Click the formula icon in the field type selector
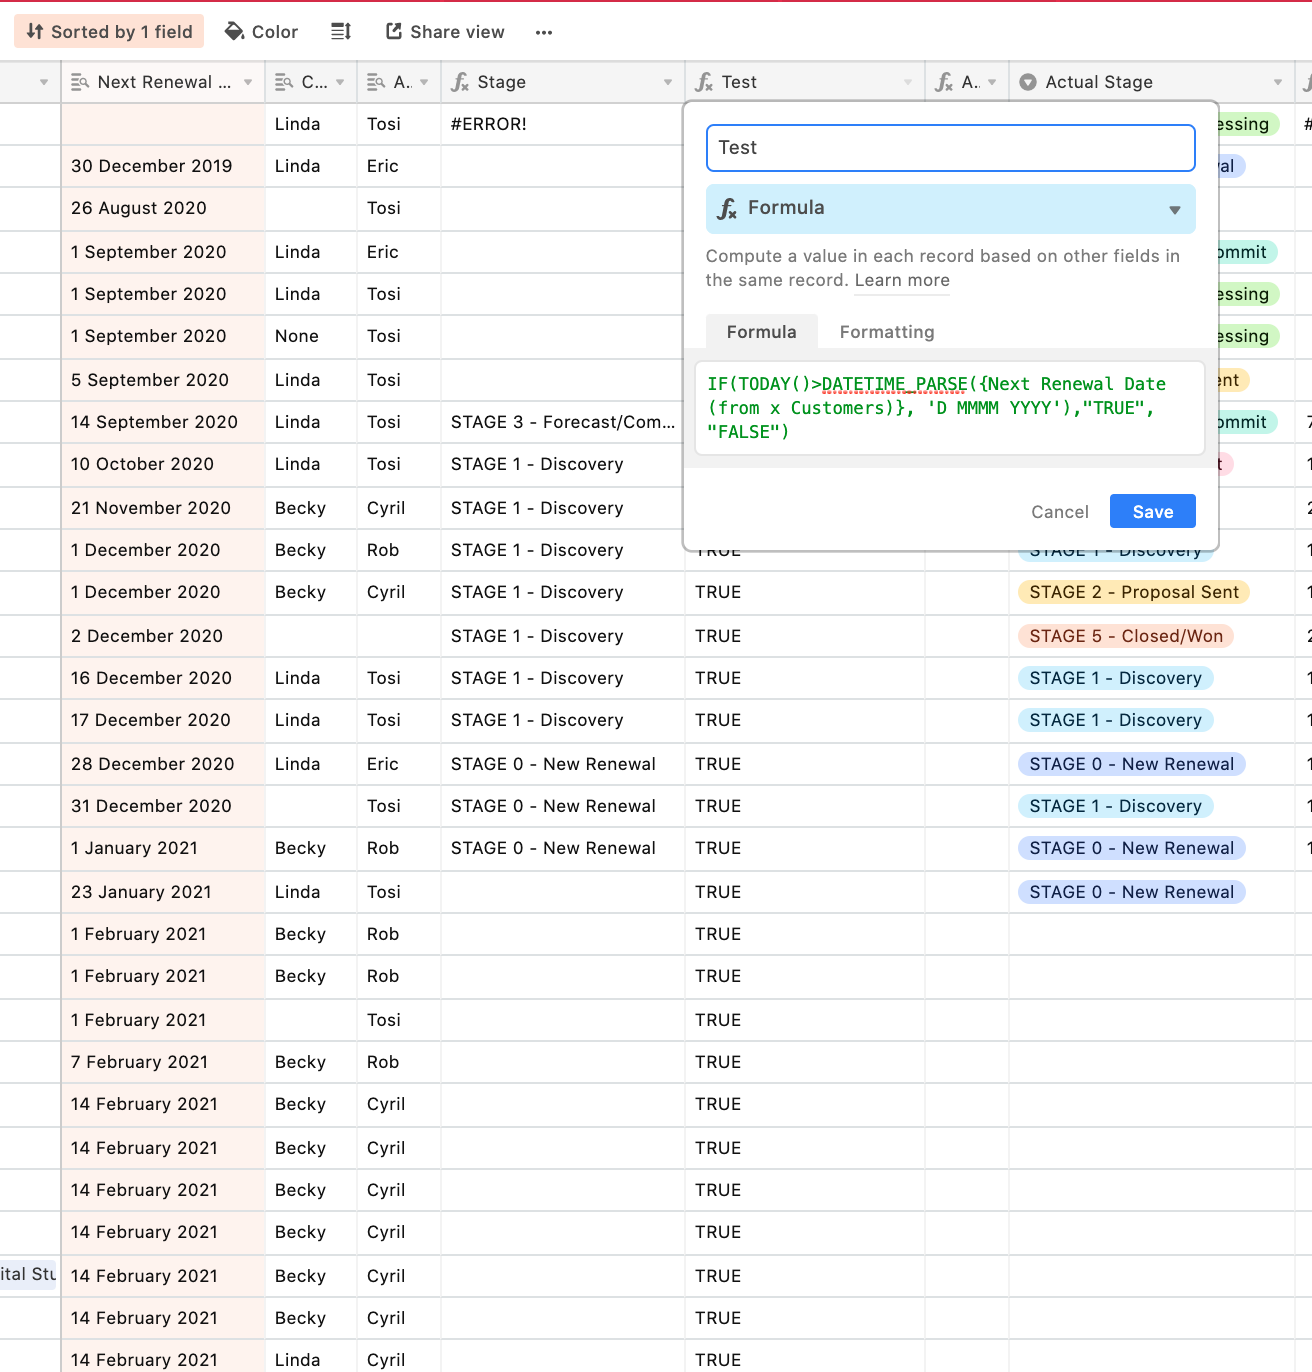This screenshot has height=1372, width=1312. point(727,208)
